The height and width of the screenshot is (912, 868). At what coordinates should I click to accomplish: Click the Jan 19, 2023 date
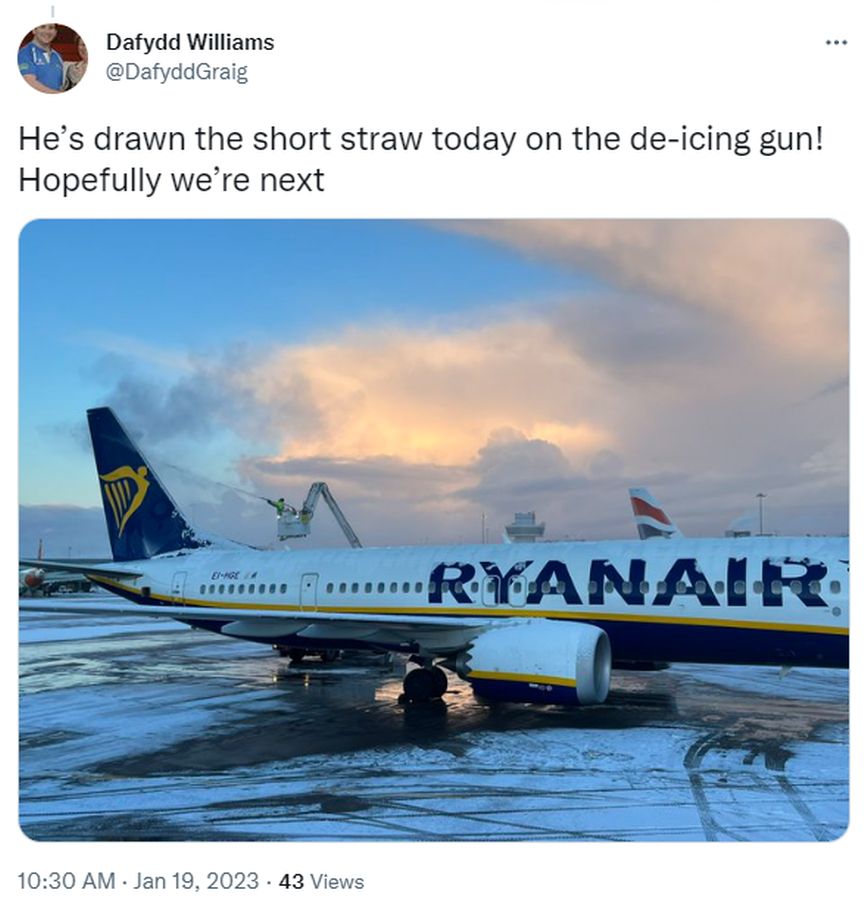[196, 881]
